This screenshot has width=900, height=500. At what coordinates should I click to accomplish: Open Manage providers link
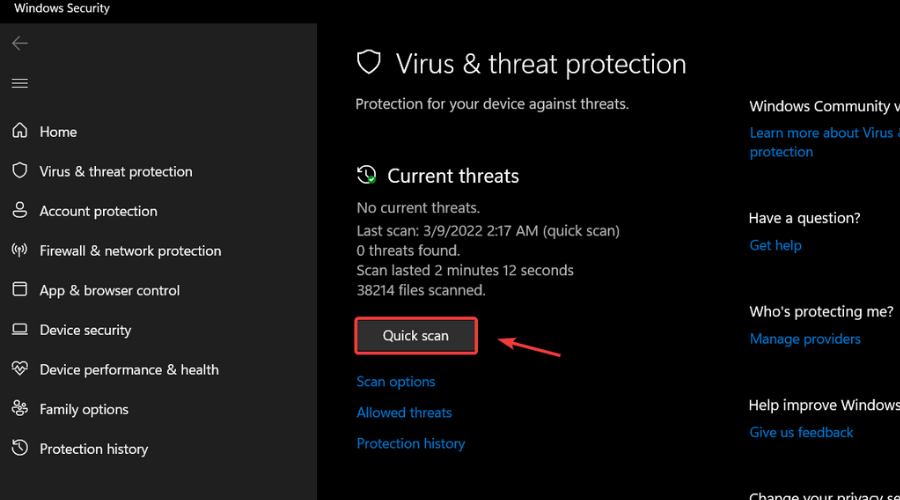805,339
